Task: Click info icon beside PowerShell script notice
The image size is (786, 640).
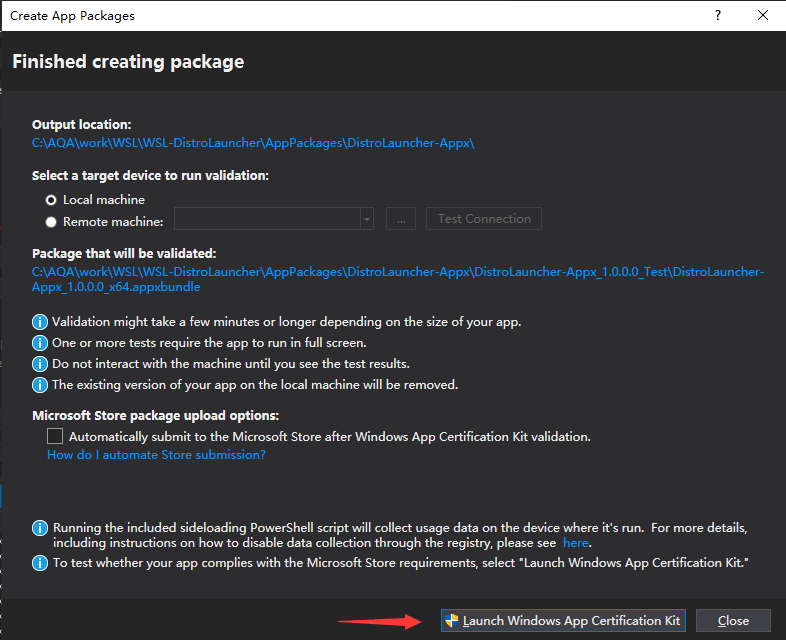Action: click(40, 528)
